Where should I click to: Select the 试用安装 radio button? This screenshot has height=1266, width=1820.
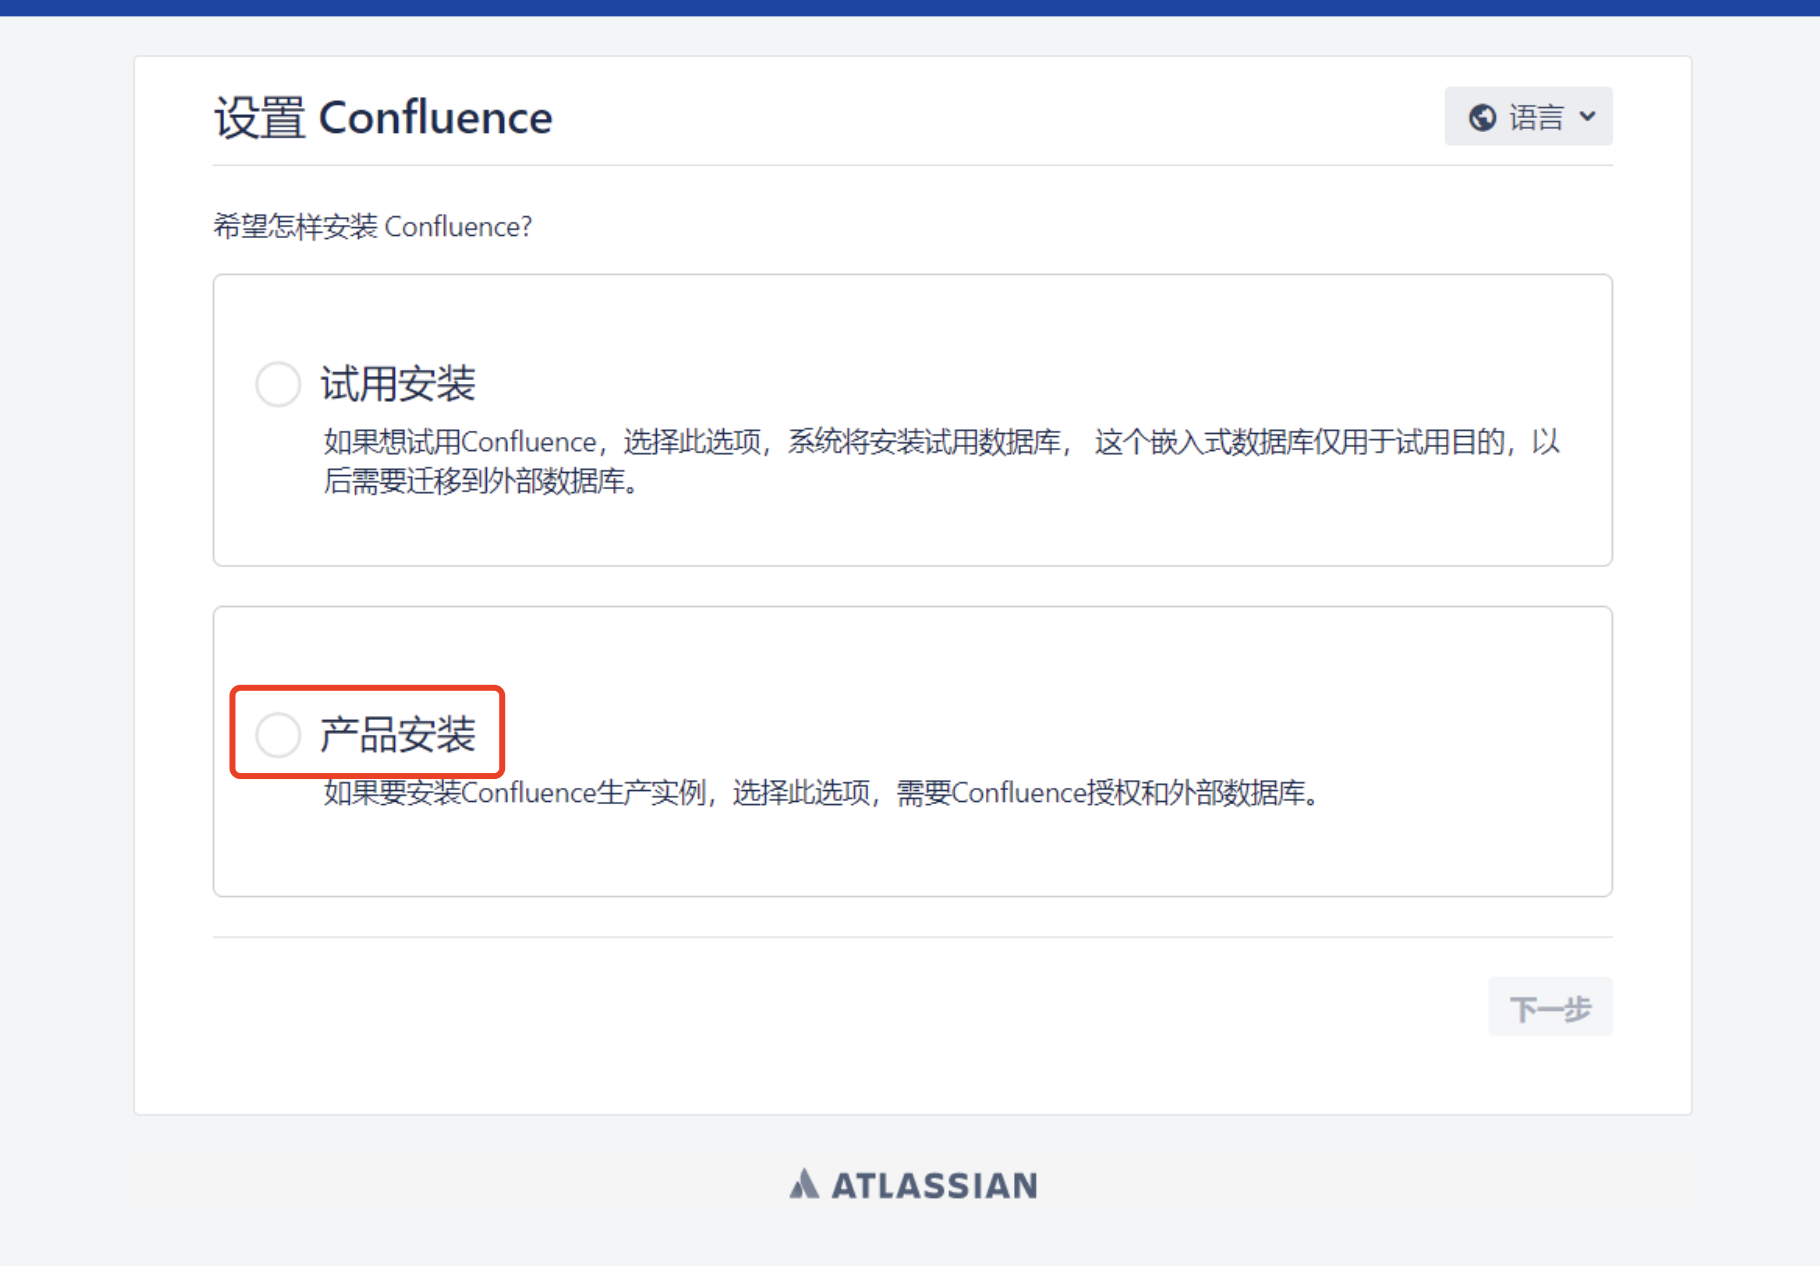[x=278, y=384]
